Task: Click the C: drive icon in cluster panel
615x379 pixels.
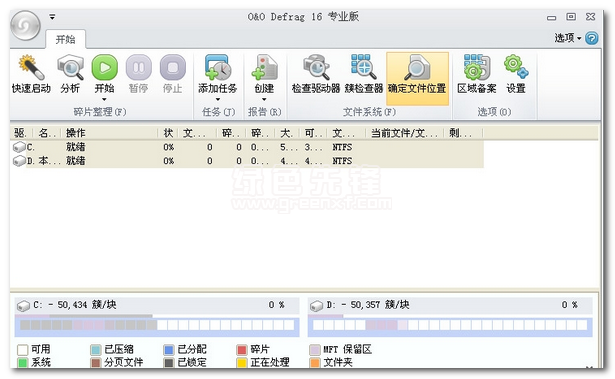Action: [x=23, y=306]
